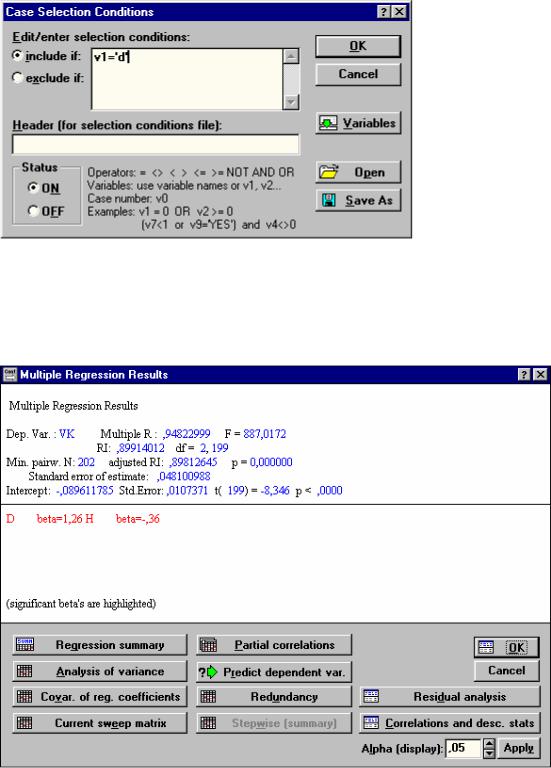Open Redundancy results

coord(274,697)
